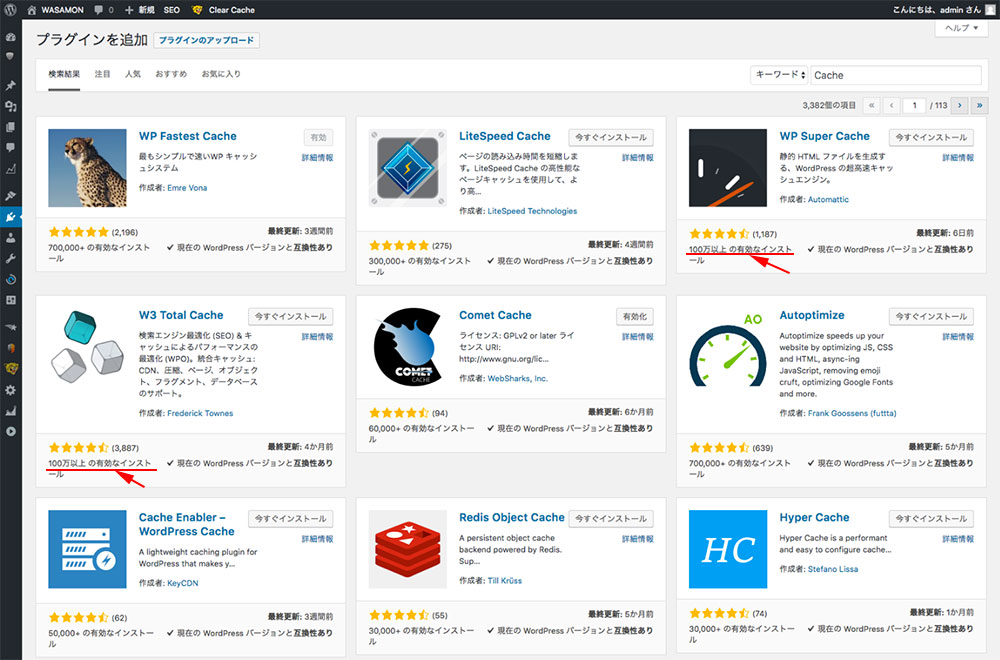Install W3 Total Cache now
This screenshot has width=1000, height=660.
[290, 316]
